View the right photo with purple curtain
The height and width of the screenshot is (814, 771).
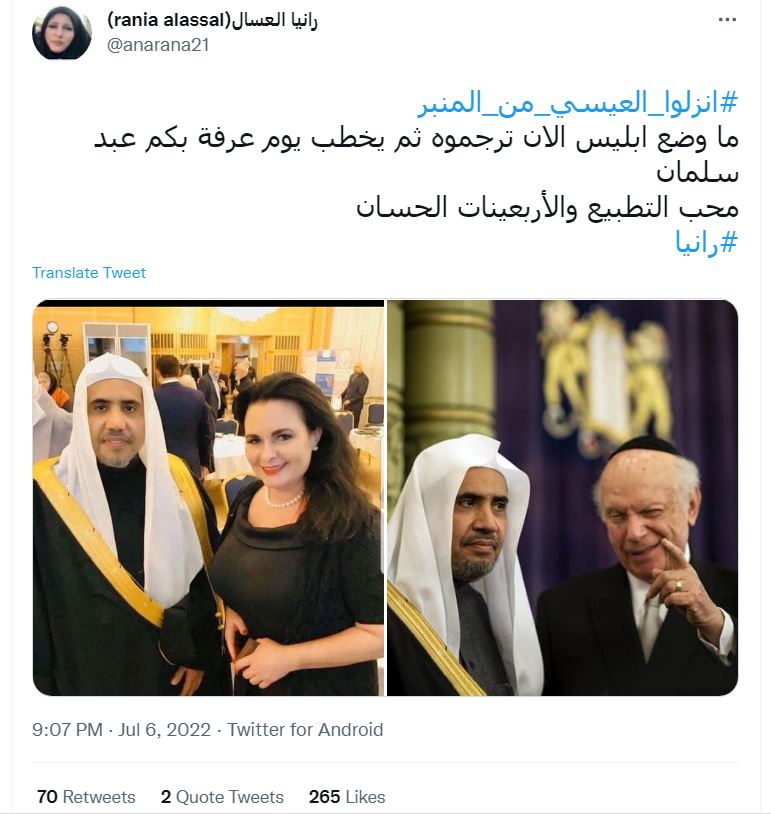(x=563, y=498)
